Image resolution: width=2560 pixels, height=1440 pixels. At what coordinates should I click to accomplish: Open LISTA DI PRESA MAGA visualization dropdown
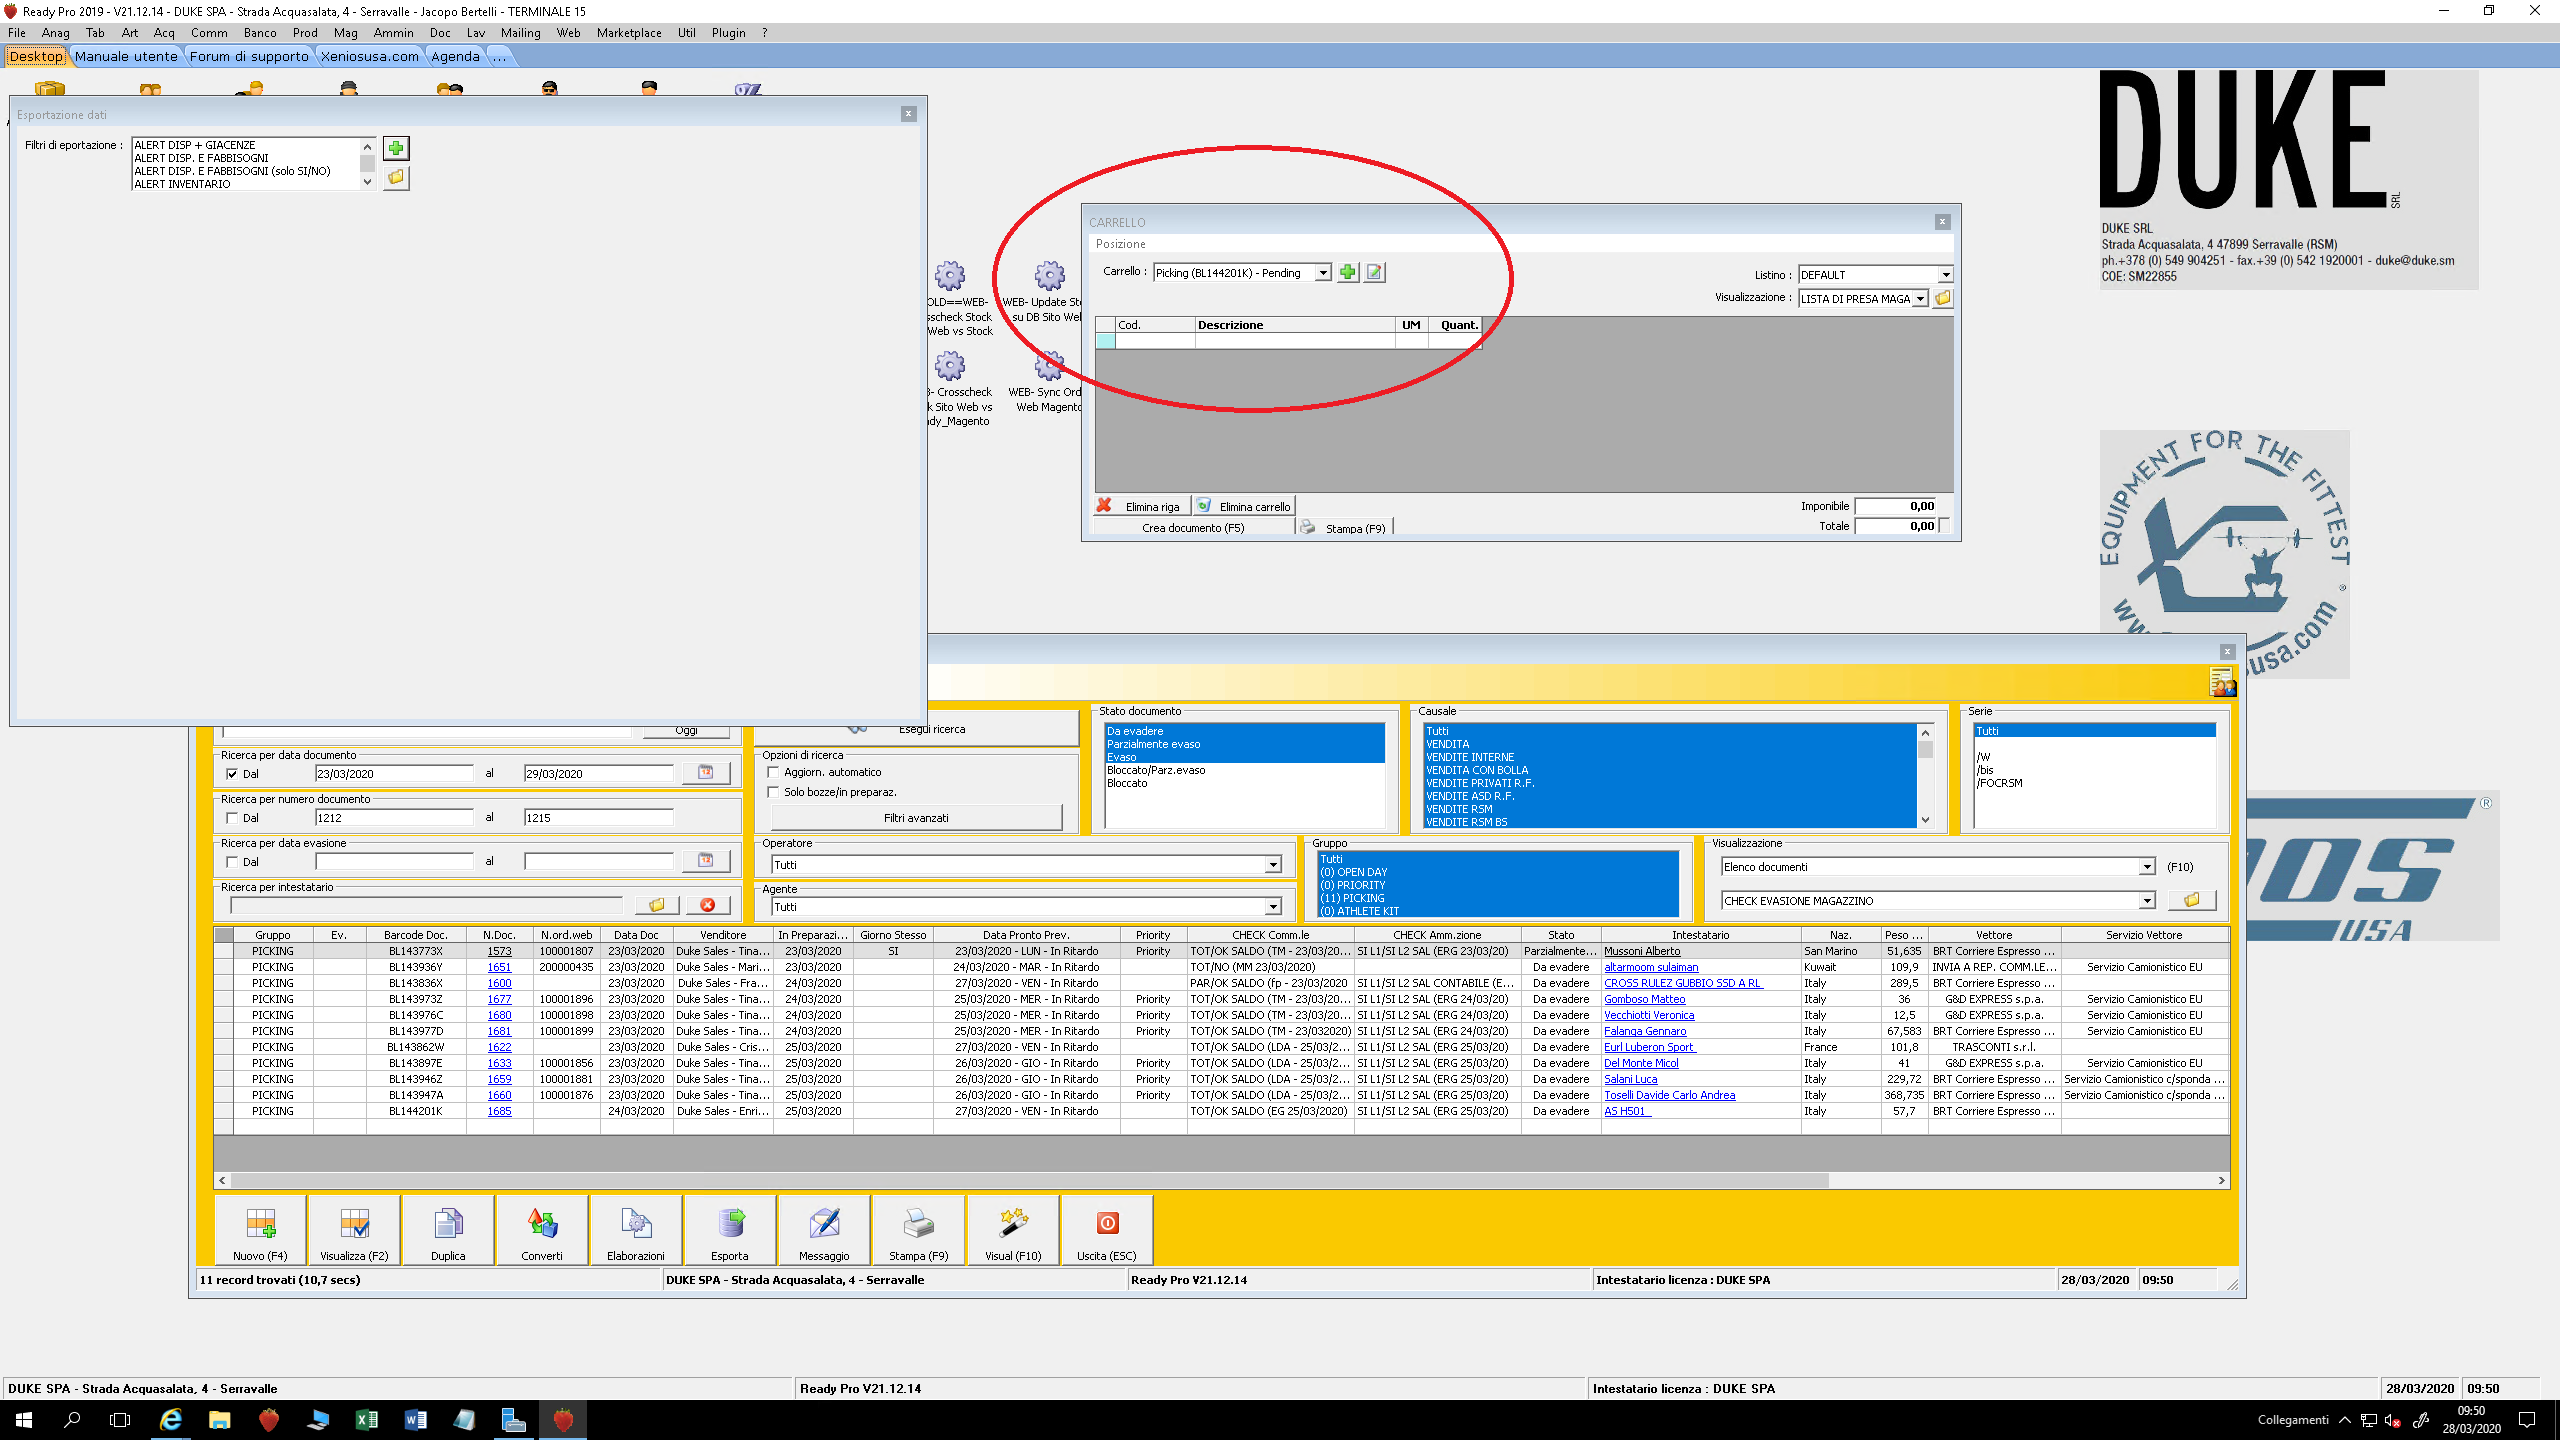1920,299
